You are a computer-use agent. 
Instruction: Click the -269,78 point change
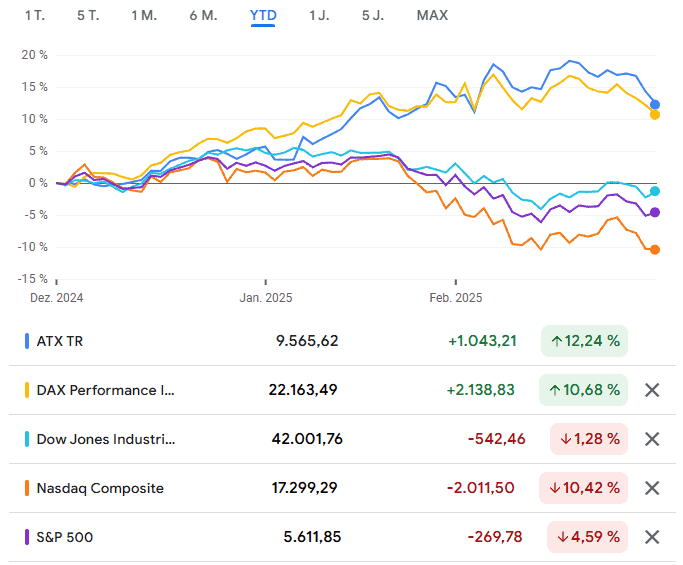tap(495, 537)
